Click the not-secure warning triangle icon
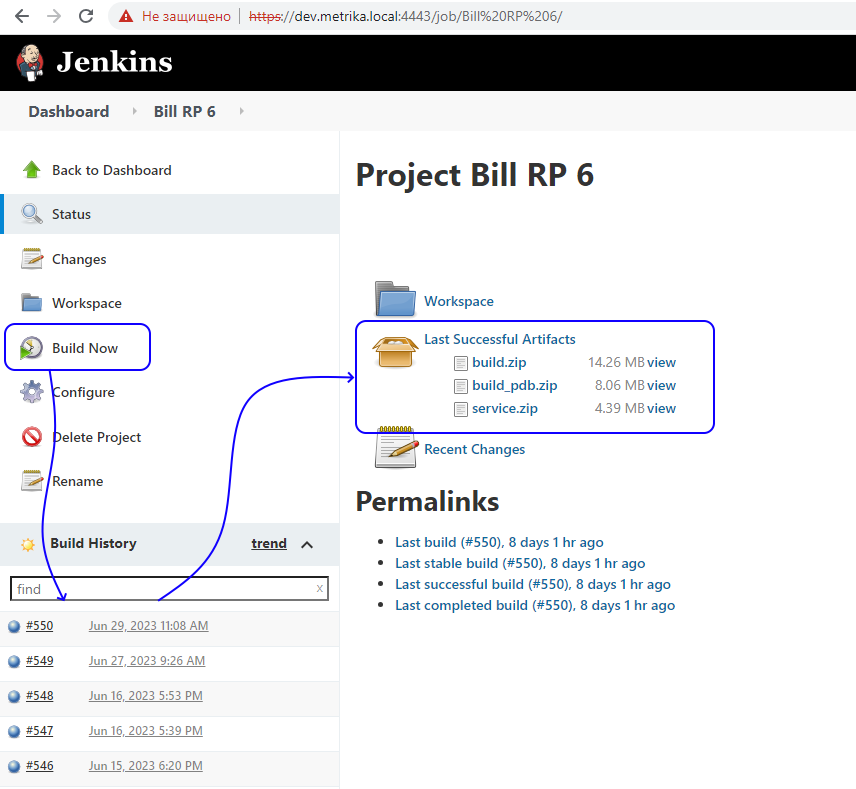 tap(126, 16)
